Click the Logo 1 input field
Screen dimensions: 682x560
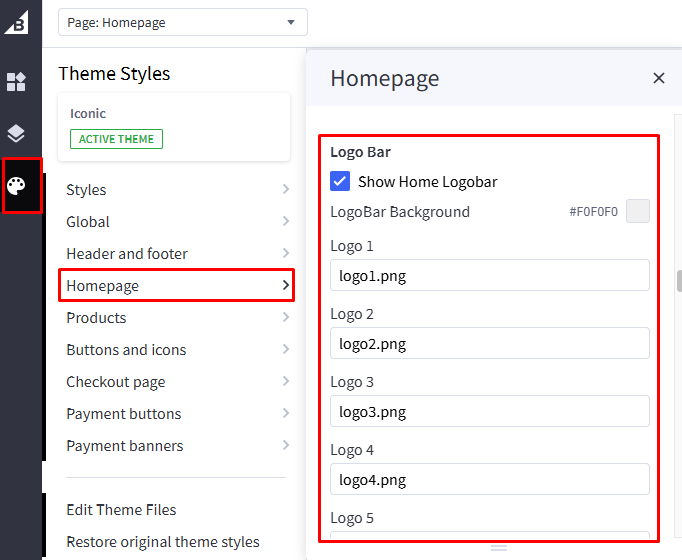(489, 276)
